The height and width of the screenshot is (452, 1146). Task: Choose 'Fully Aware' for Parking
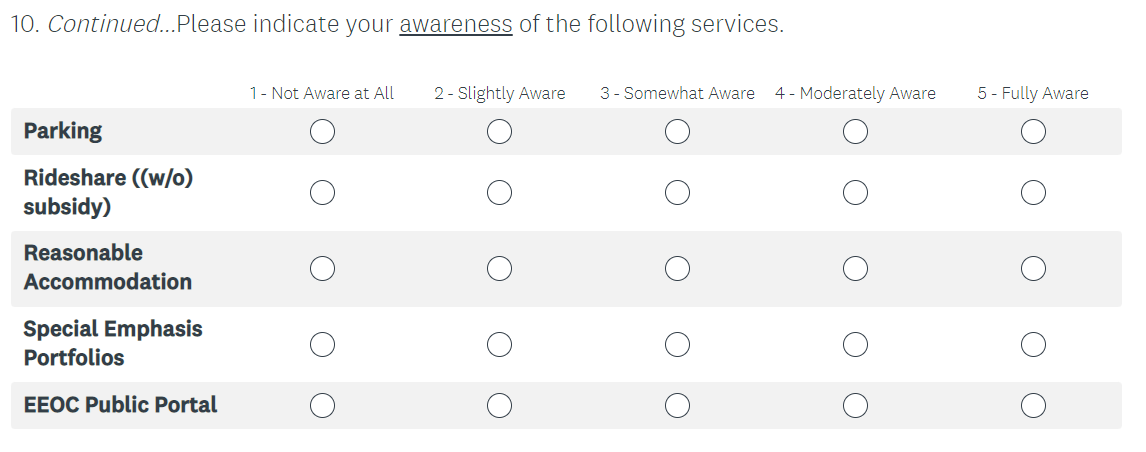(1033, 132)
